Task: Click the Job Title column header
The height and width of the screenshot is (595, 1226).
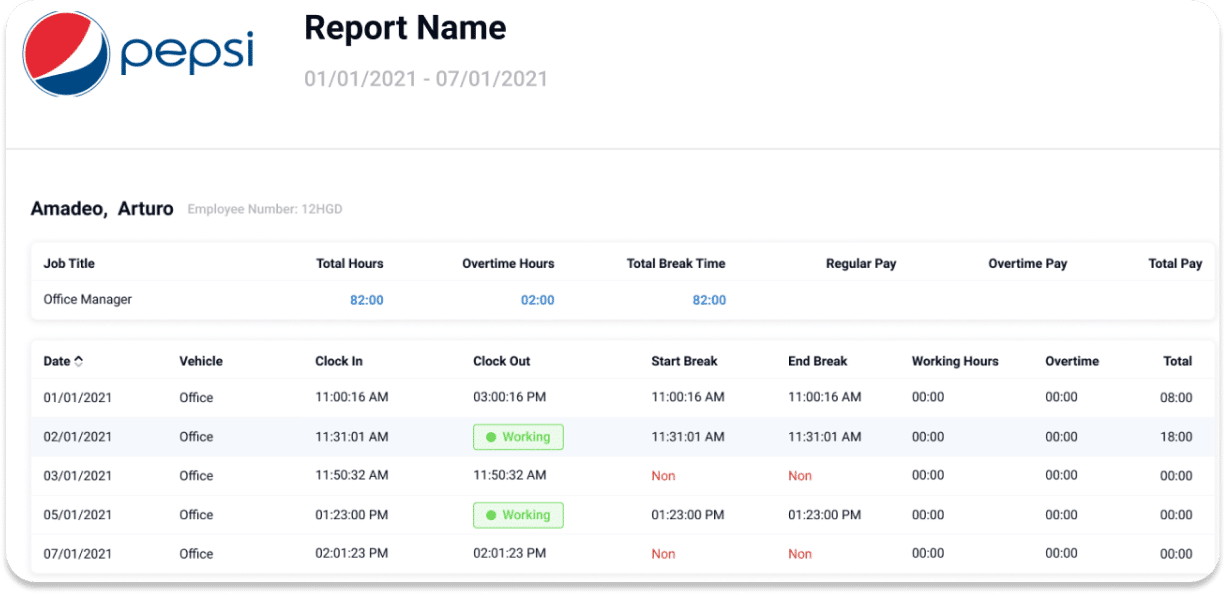Action: click(x=69, y=264)
